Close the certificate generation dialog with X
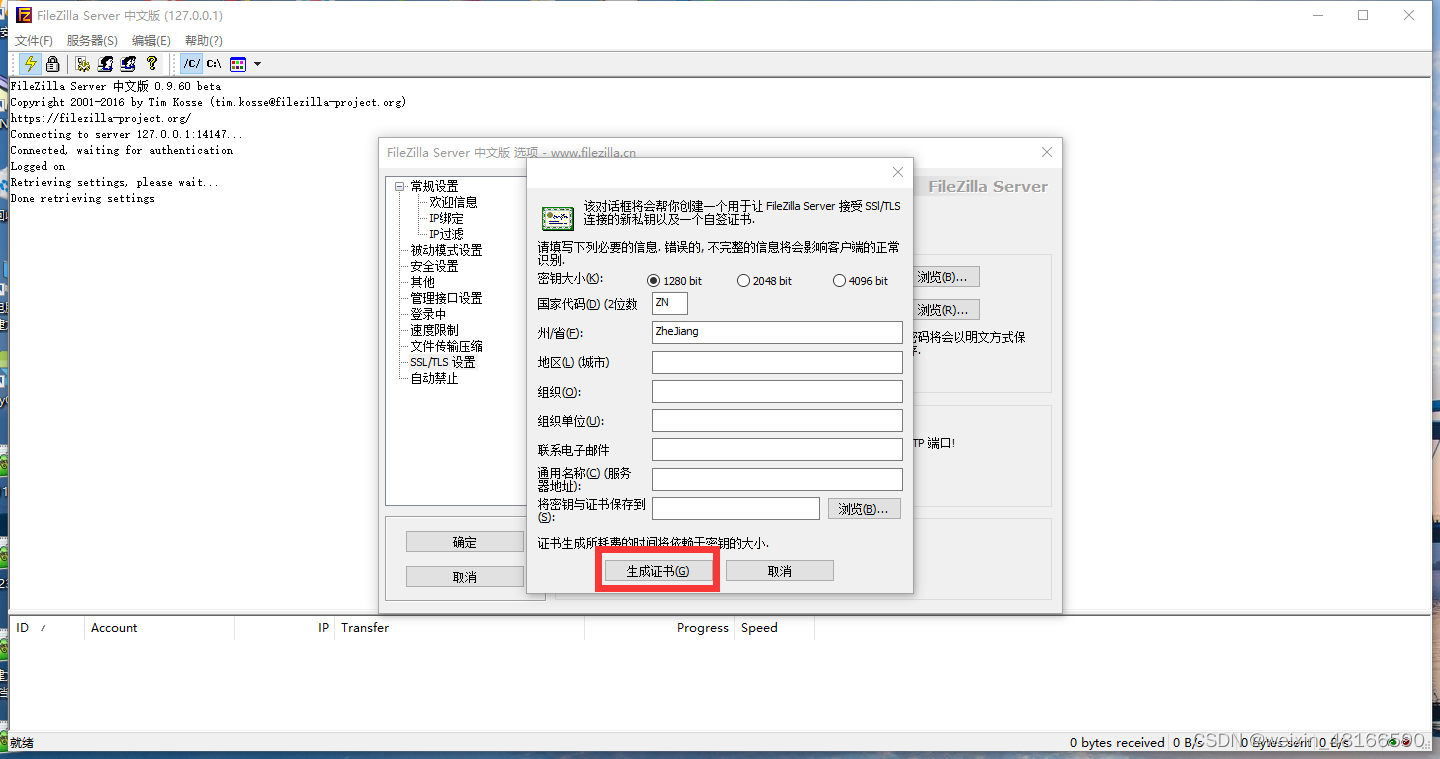 pyautogui.click(x=898, y=172)
